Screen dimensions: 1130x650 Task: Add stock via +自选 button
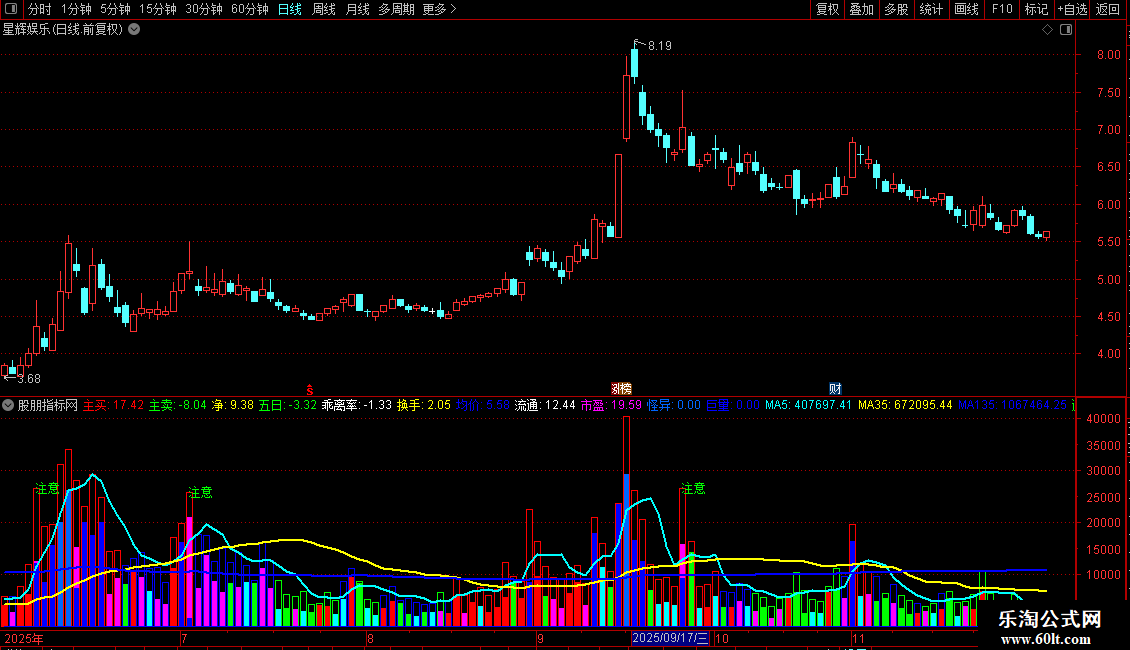click(1072, 9)
